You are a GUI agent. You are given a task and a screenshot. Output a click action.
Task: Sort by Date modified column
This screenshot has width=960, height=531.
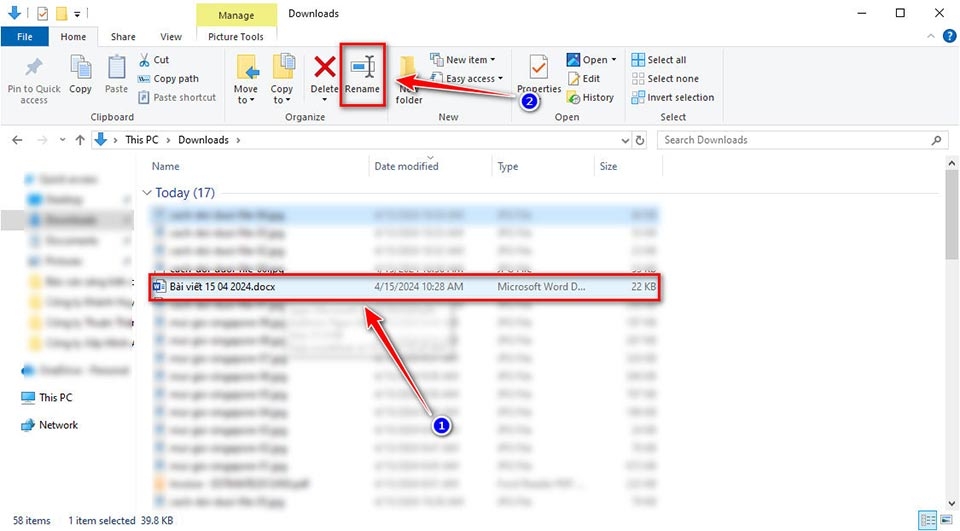(407, 166)
